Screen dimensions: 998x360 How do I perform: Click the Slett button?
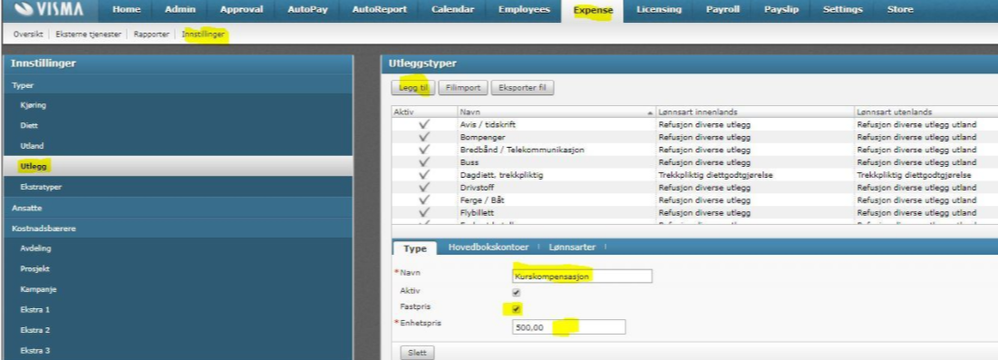417,352
